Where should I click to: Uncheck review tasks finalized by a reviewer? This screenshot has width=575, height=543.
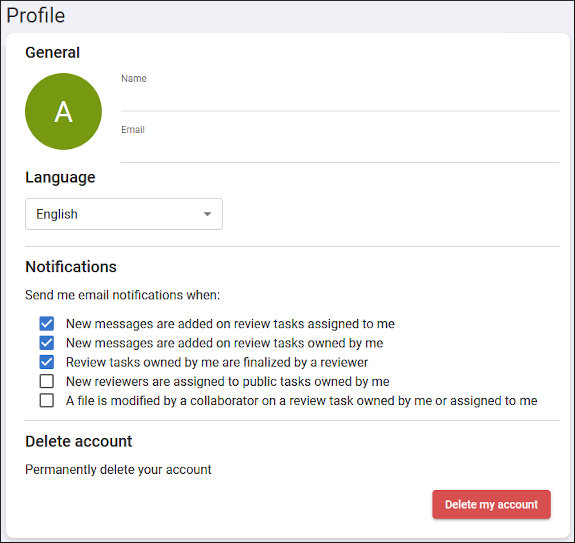click(x=47, y=362)
